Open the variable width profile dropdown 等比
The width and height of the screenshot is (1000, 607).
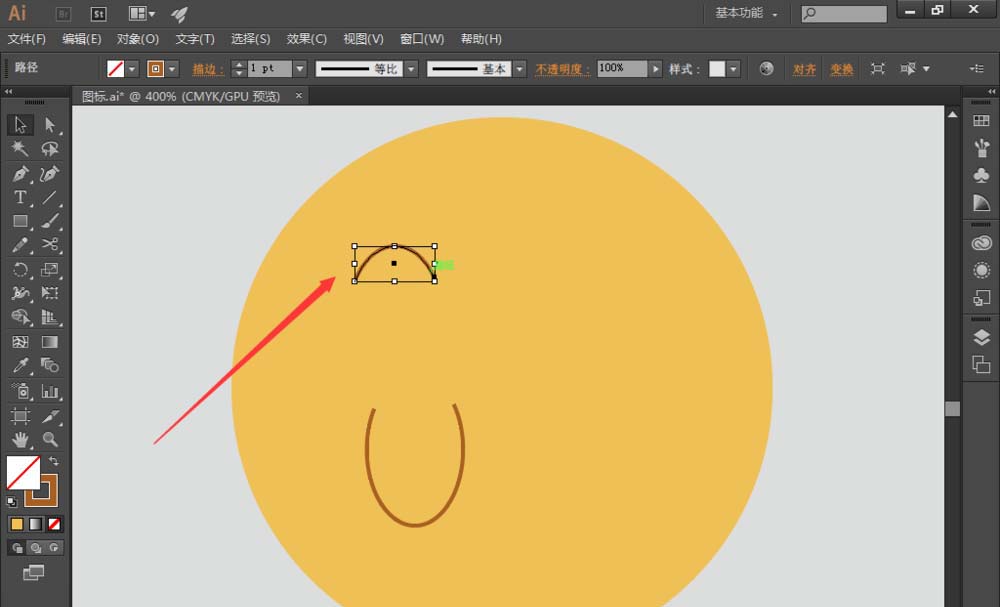coord(411,69)
